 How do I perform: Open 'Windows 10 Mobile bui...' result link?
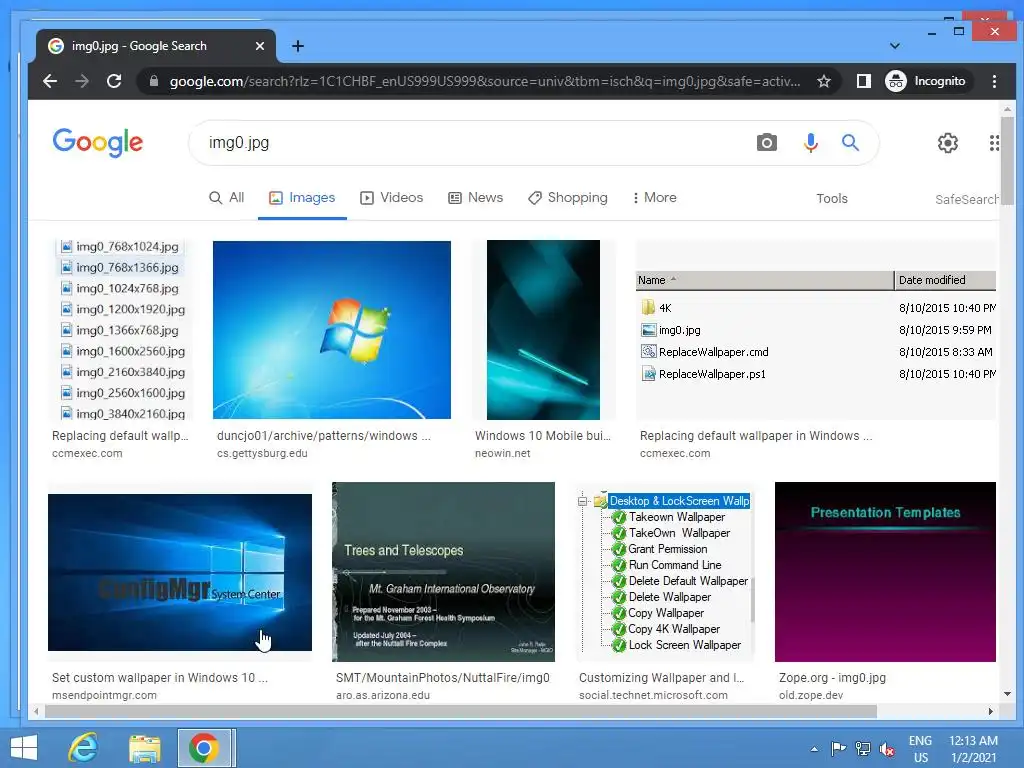[x=543, y=436]
